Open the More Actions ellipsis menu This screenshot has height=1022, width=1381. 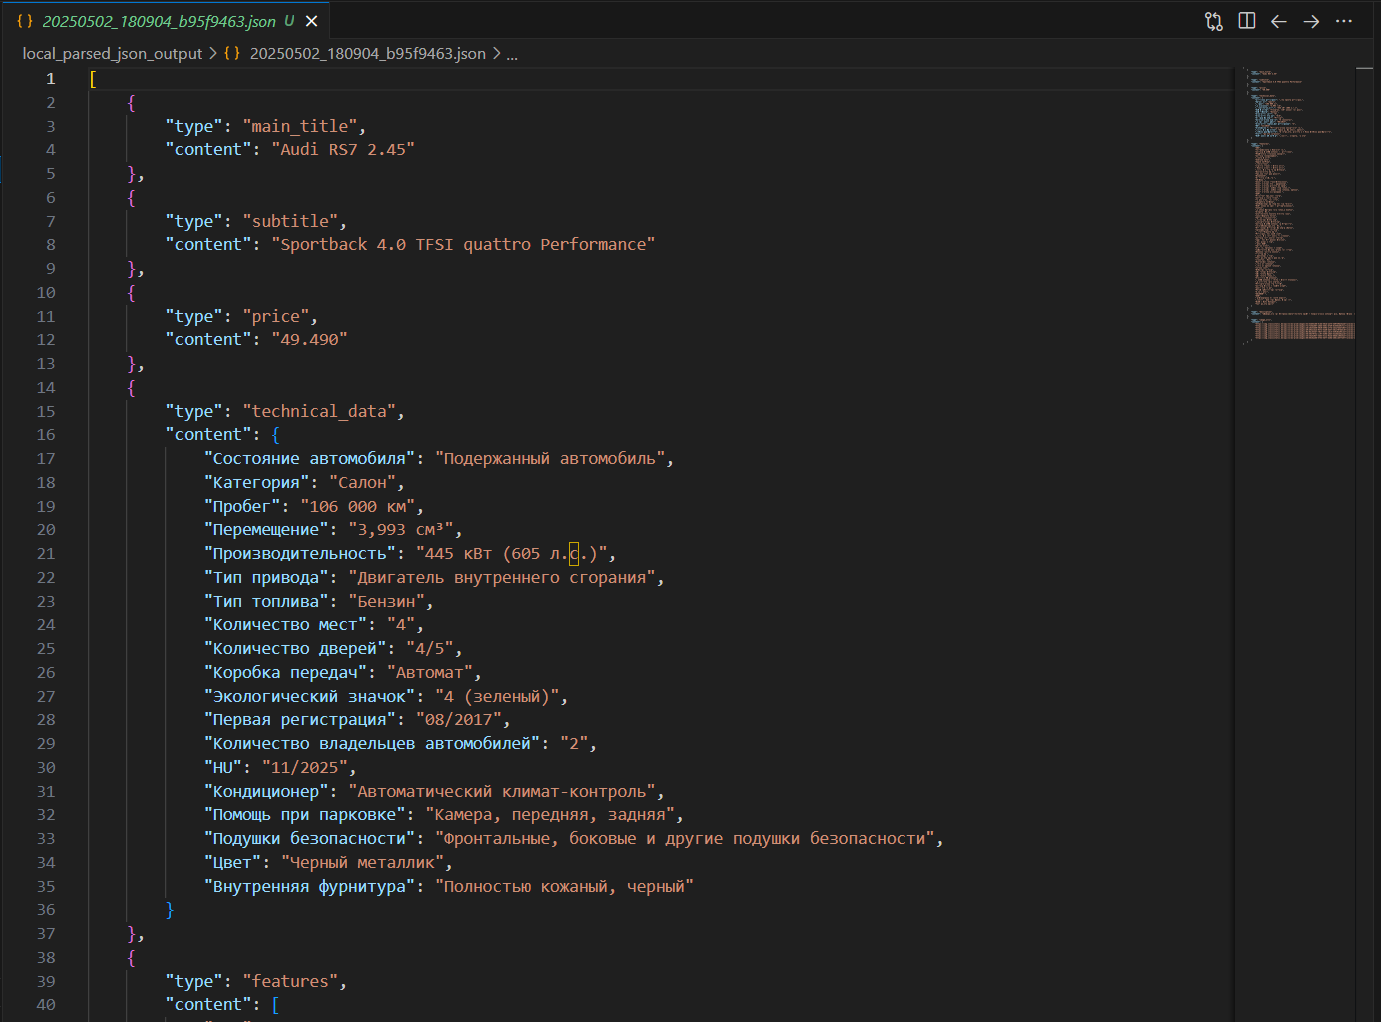(x=1345, y=21)
